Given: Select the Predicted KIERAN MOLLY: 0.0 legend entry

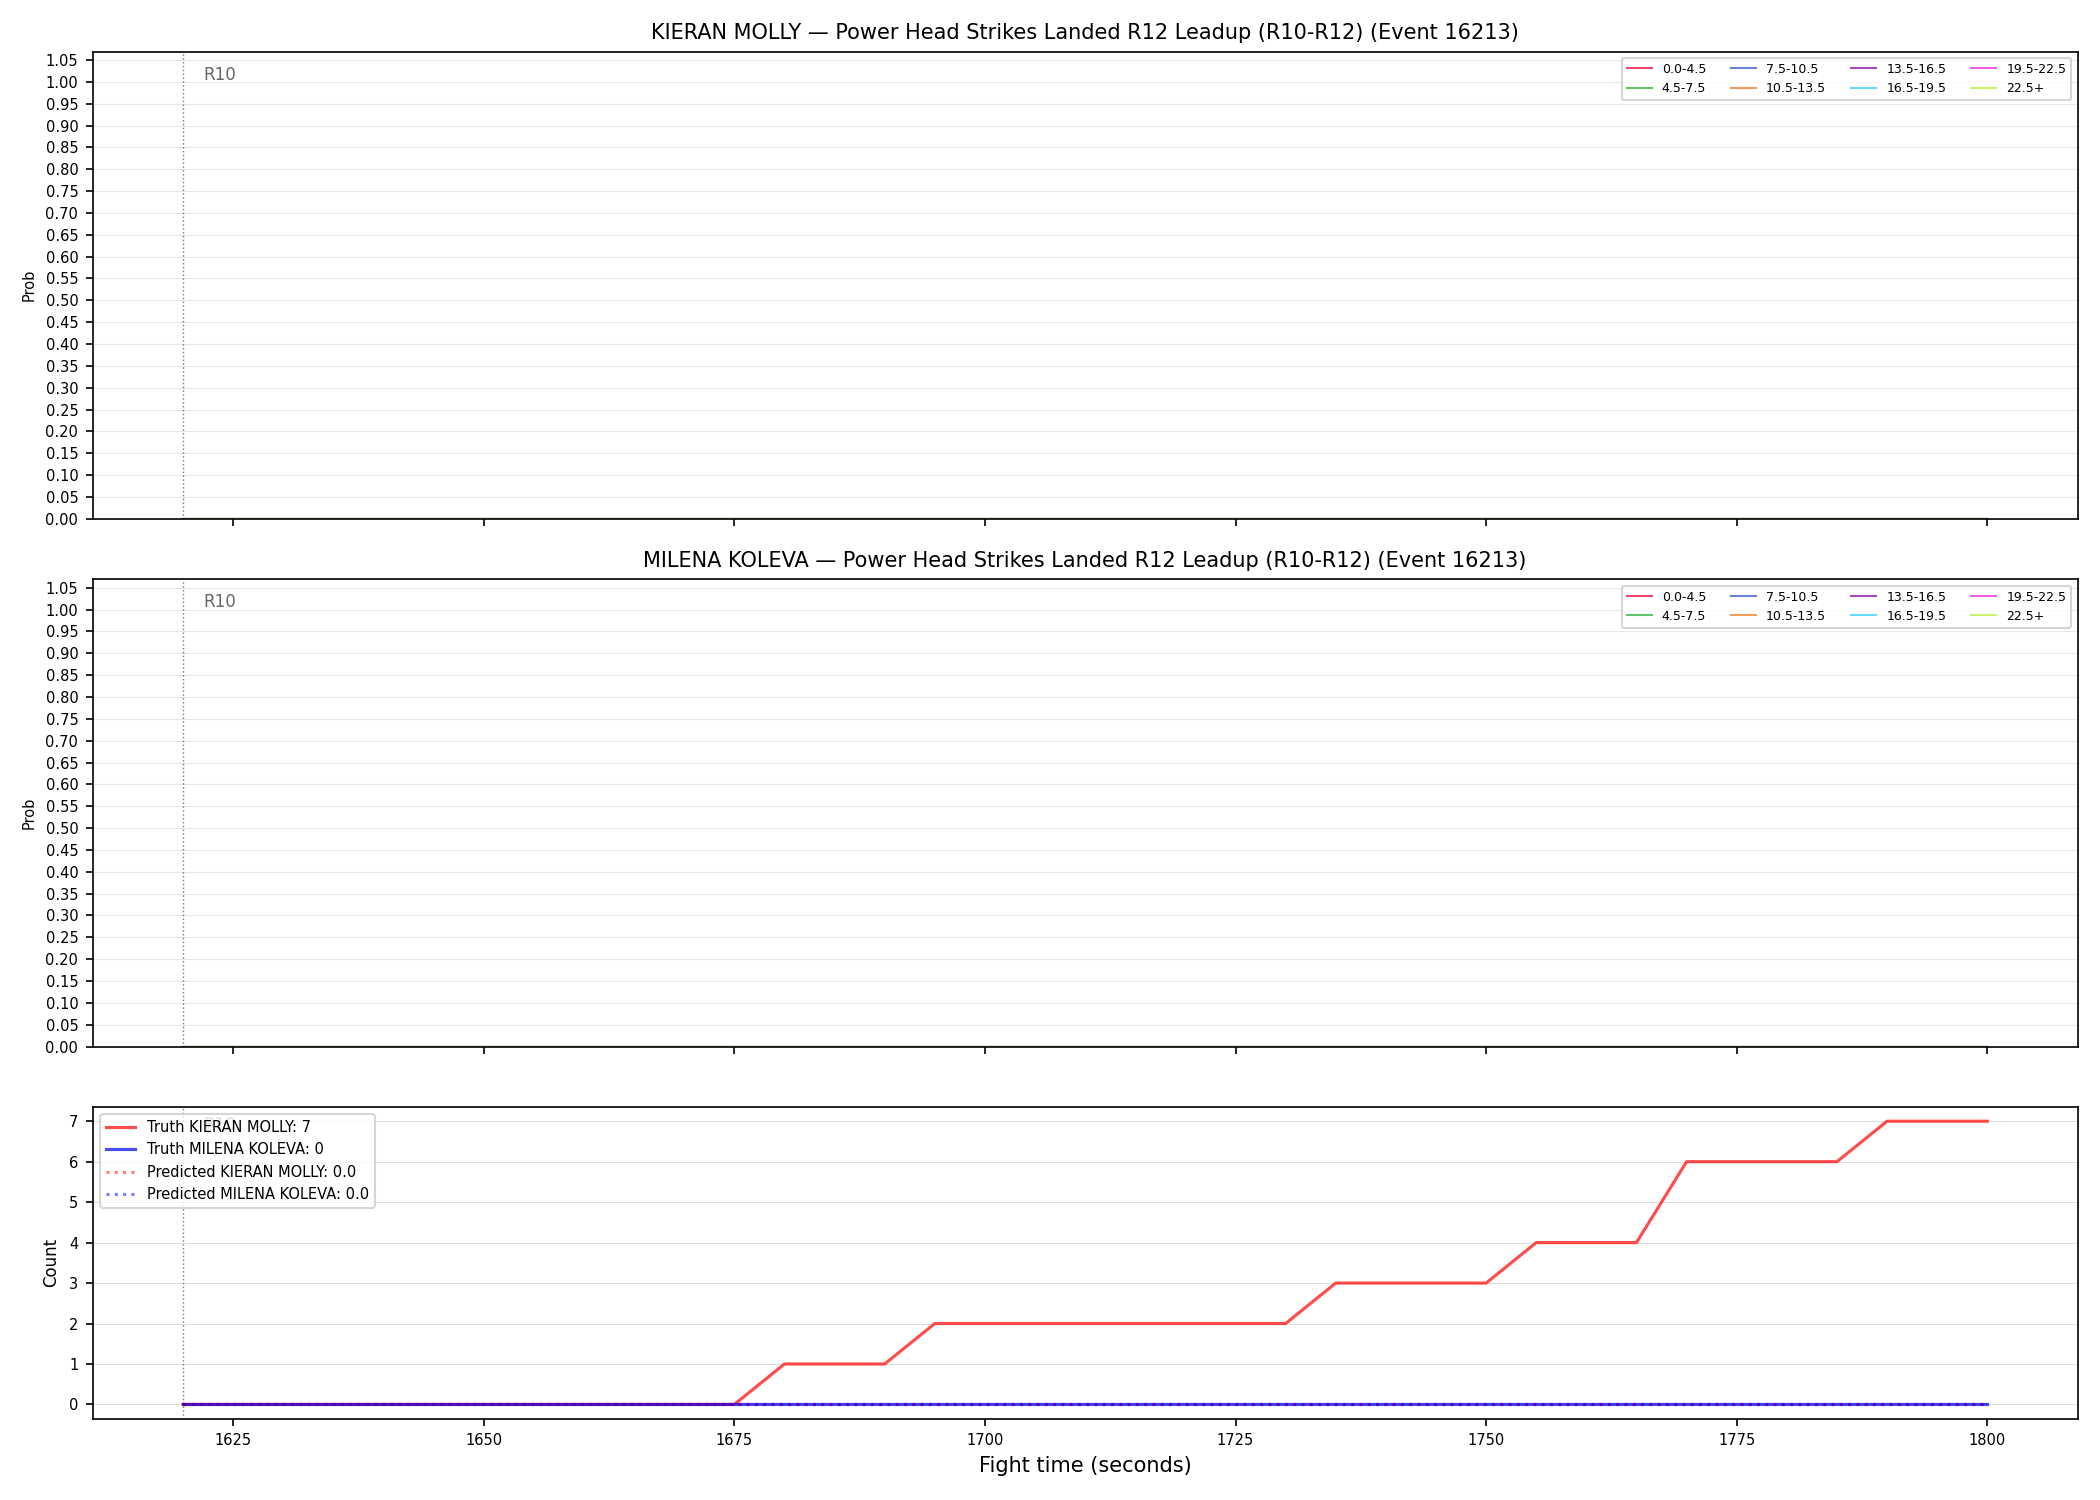Looking at the screenshot, I should click(230, 1172).
